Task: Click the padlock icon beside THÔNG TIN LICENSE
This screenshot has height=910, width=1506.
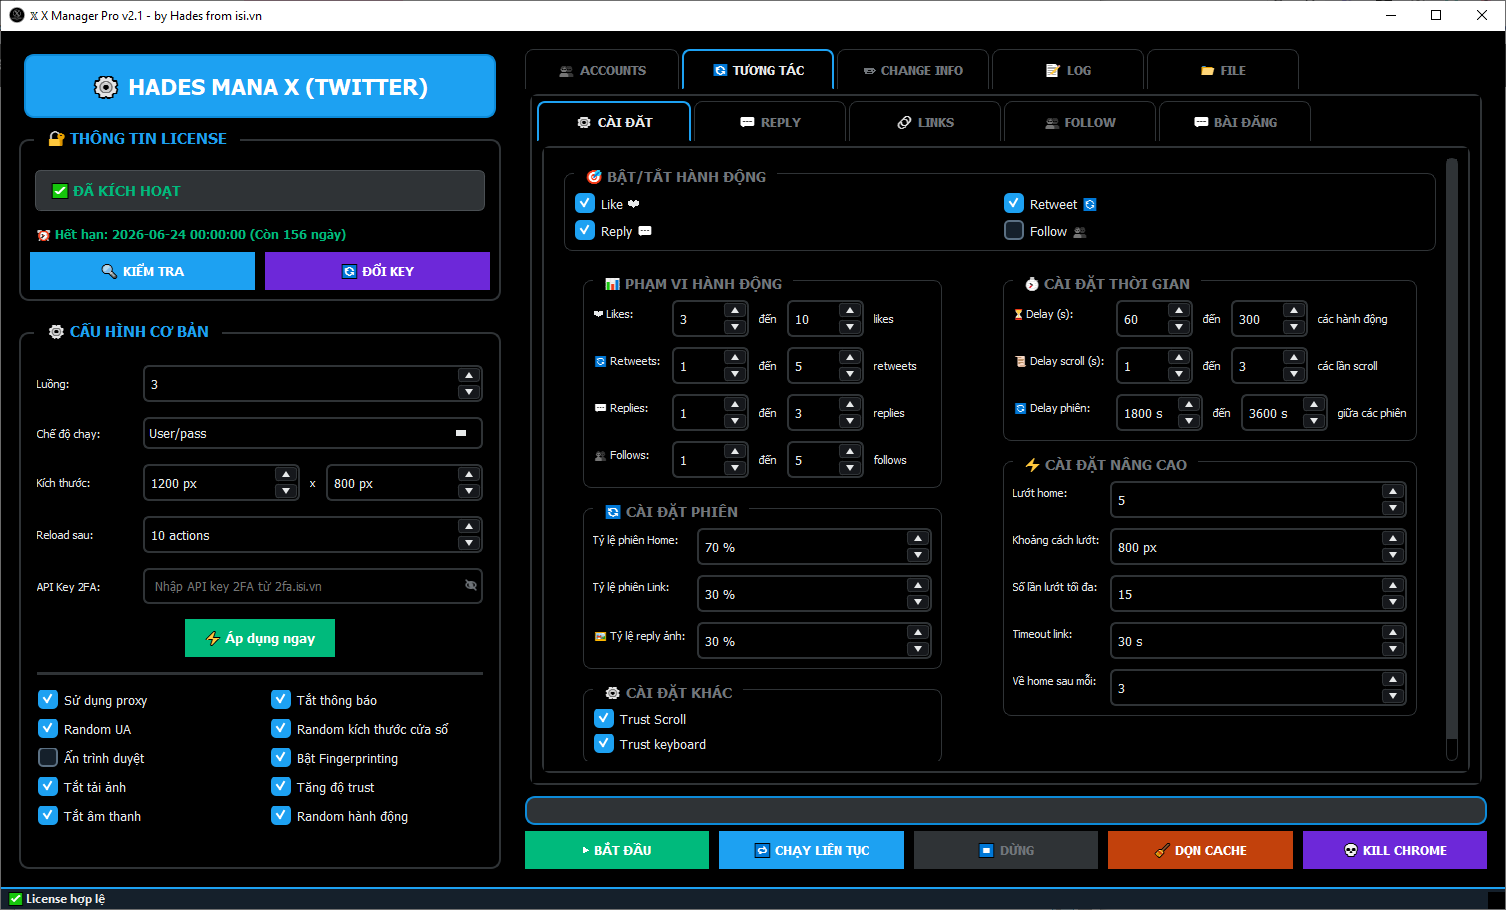Action: click(x=56, y=139)
